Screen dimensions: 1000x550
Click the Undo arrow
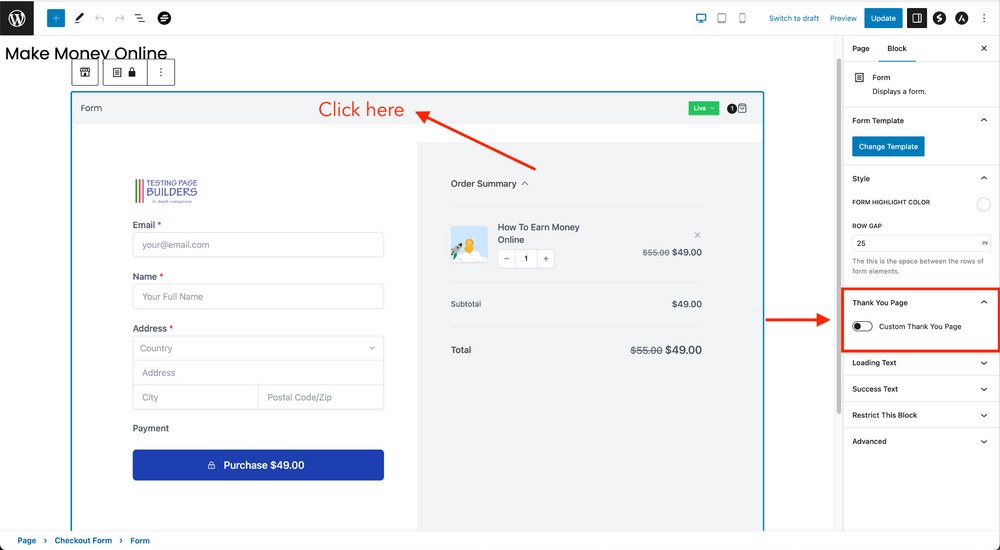pyautogui.click(x=99, y=19)
